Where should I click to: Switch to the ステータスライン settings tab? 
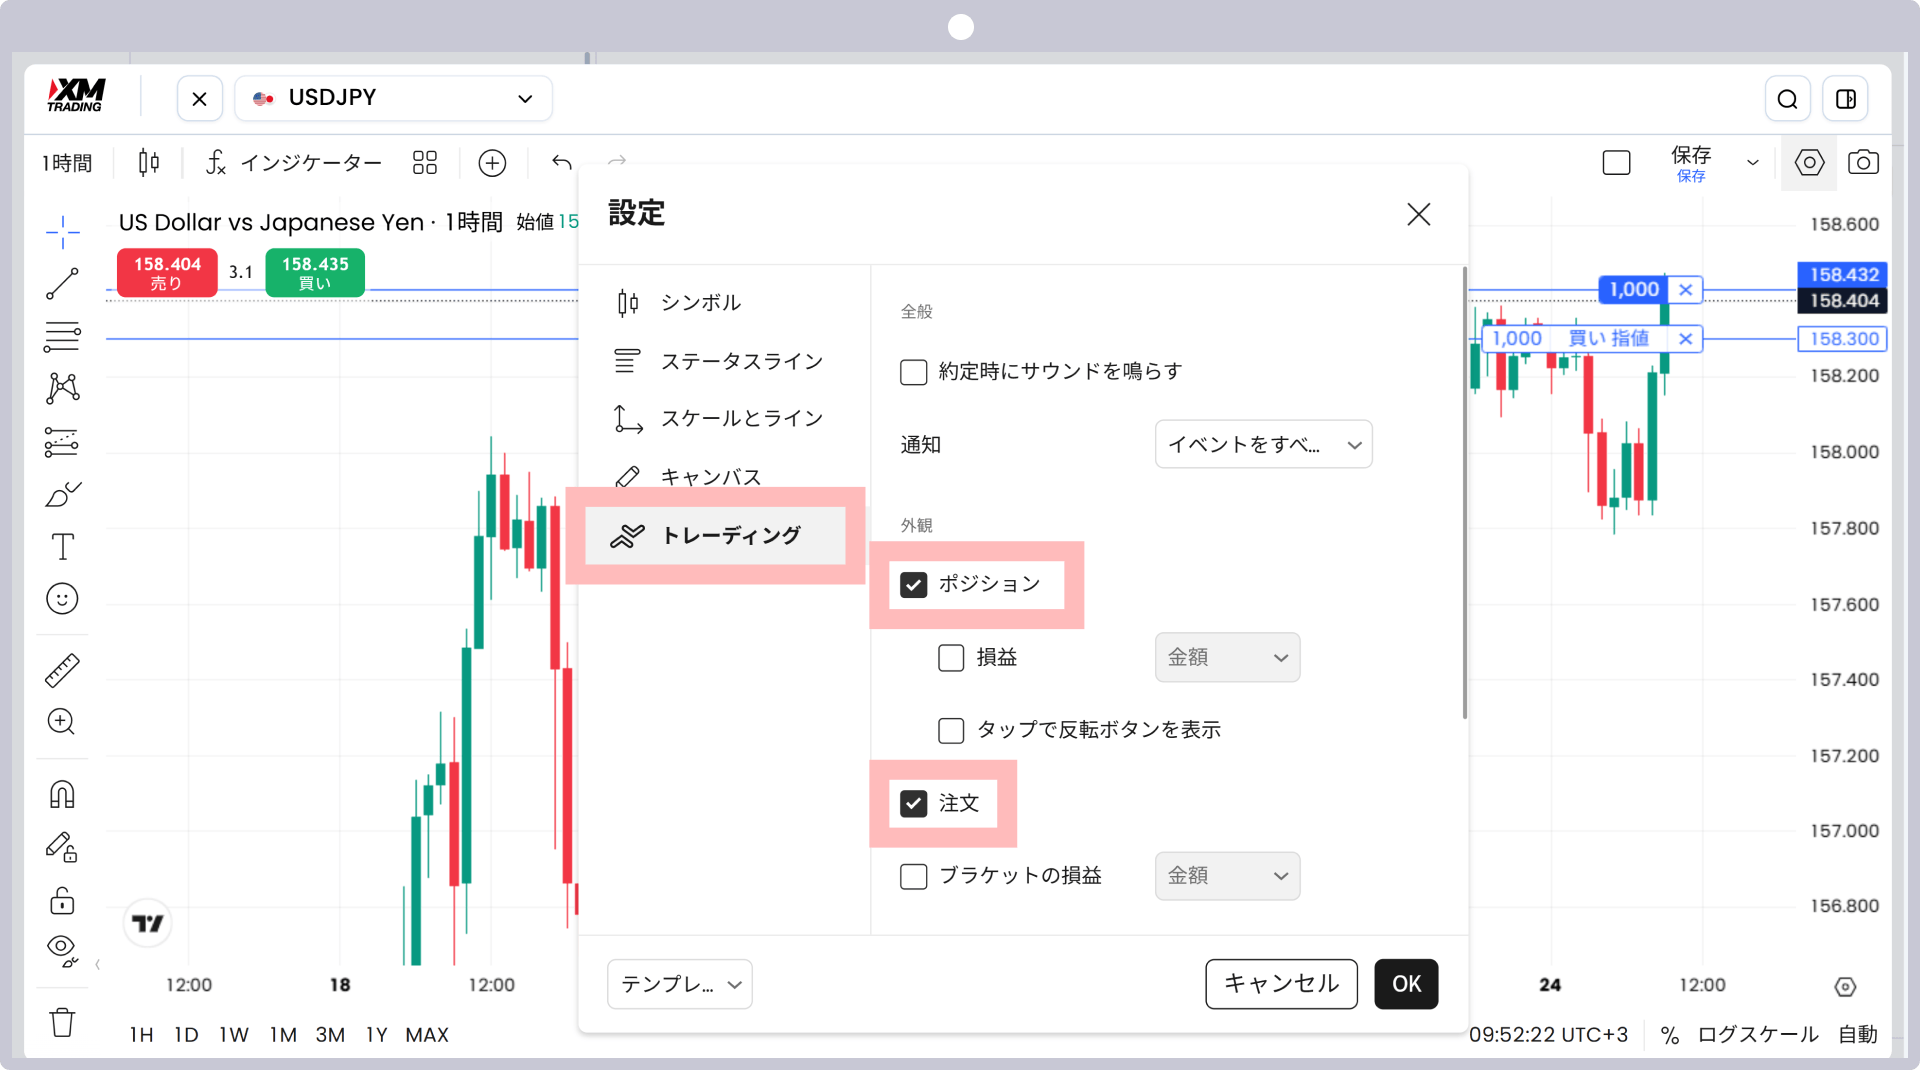click(718, 361)
